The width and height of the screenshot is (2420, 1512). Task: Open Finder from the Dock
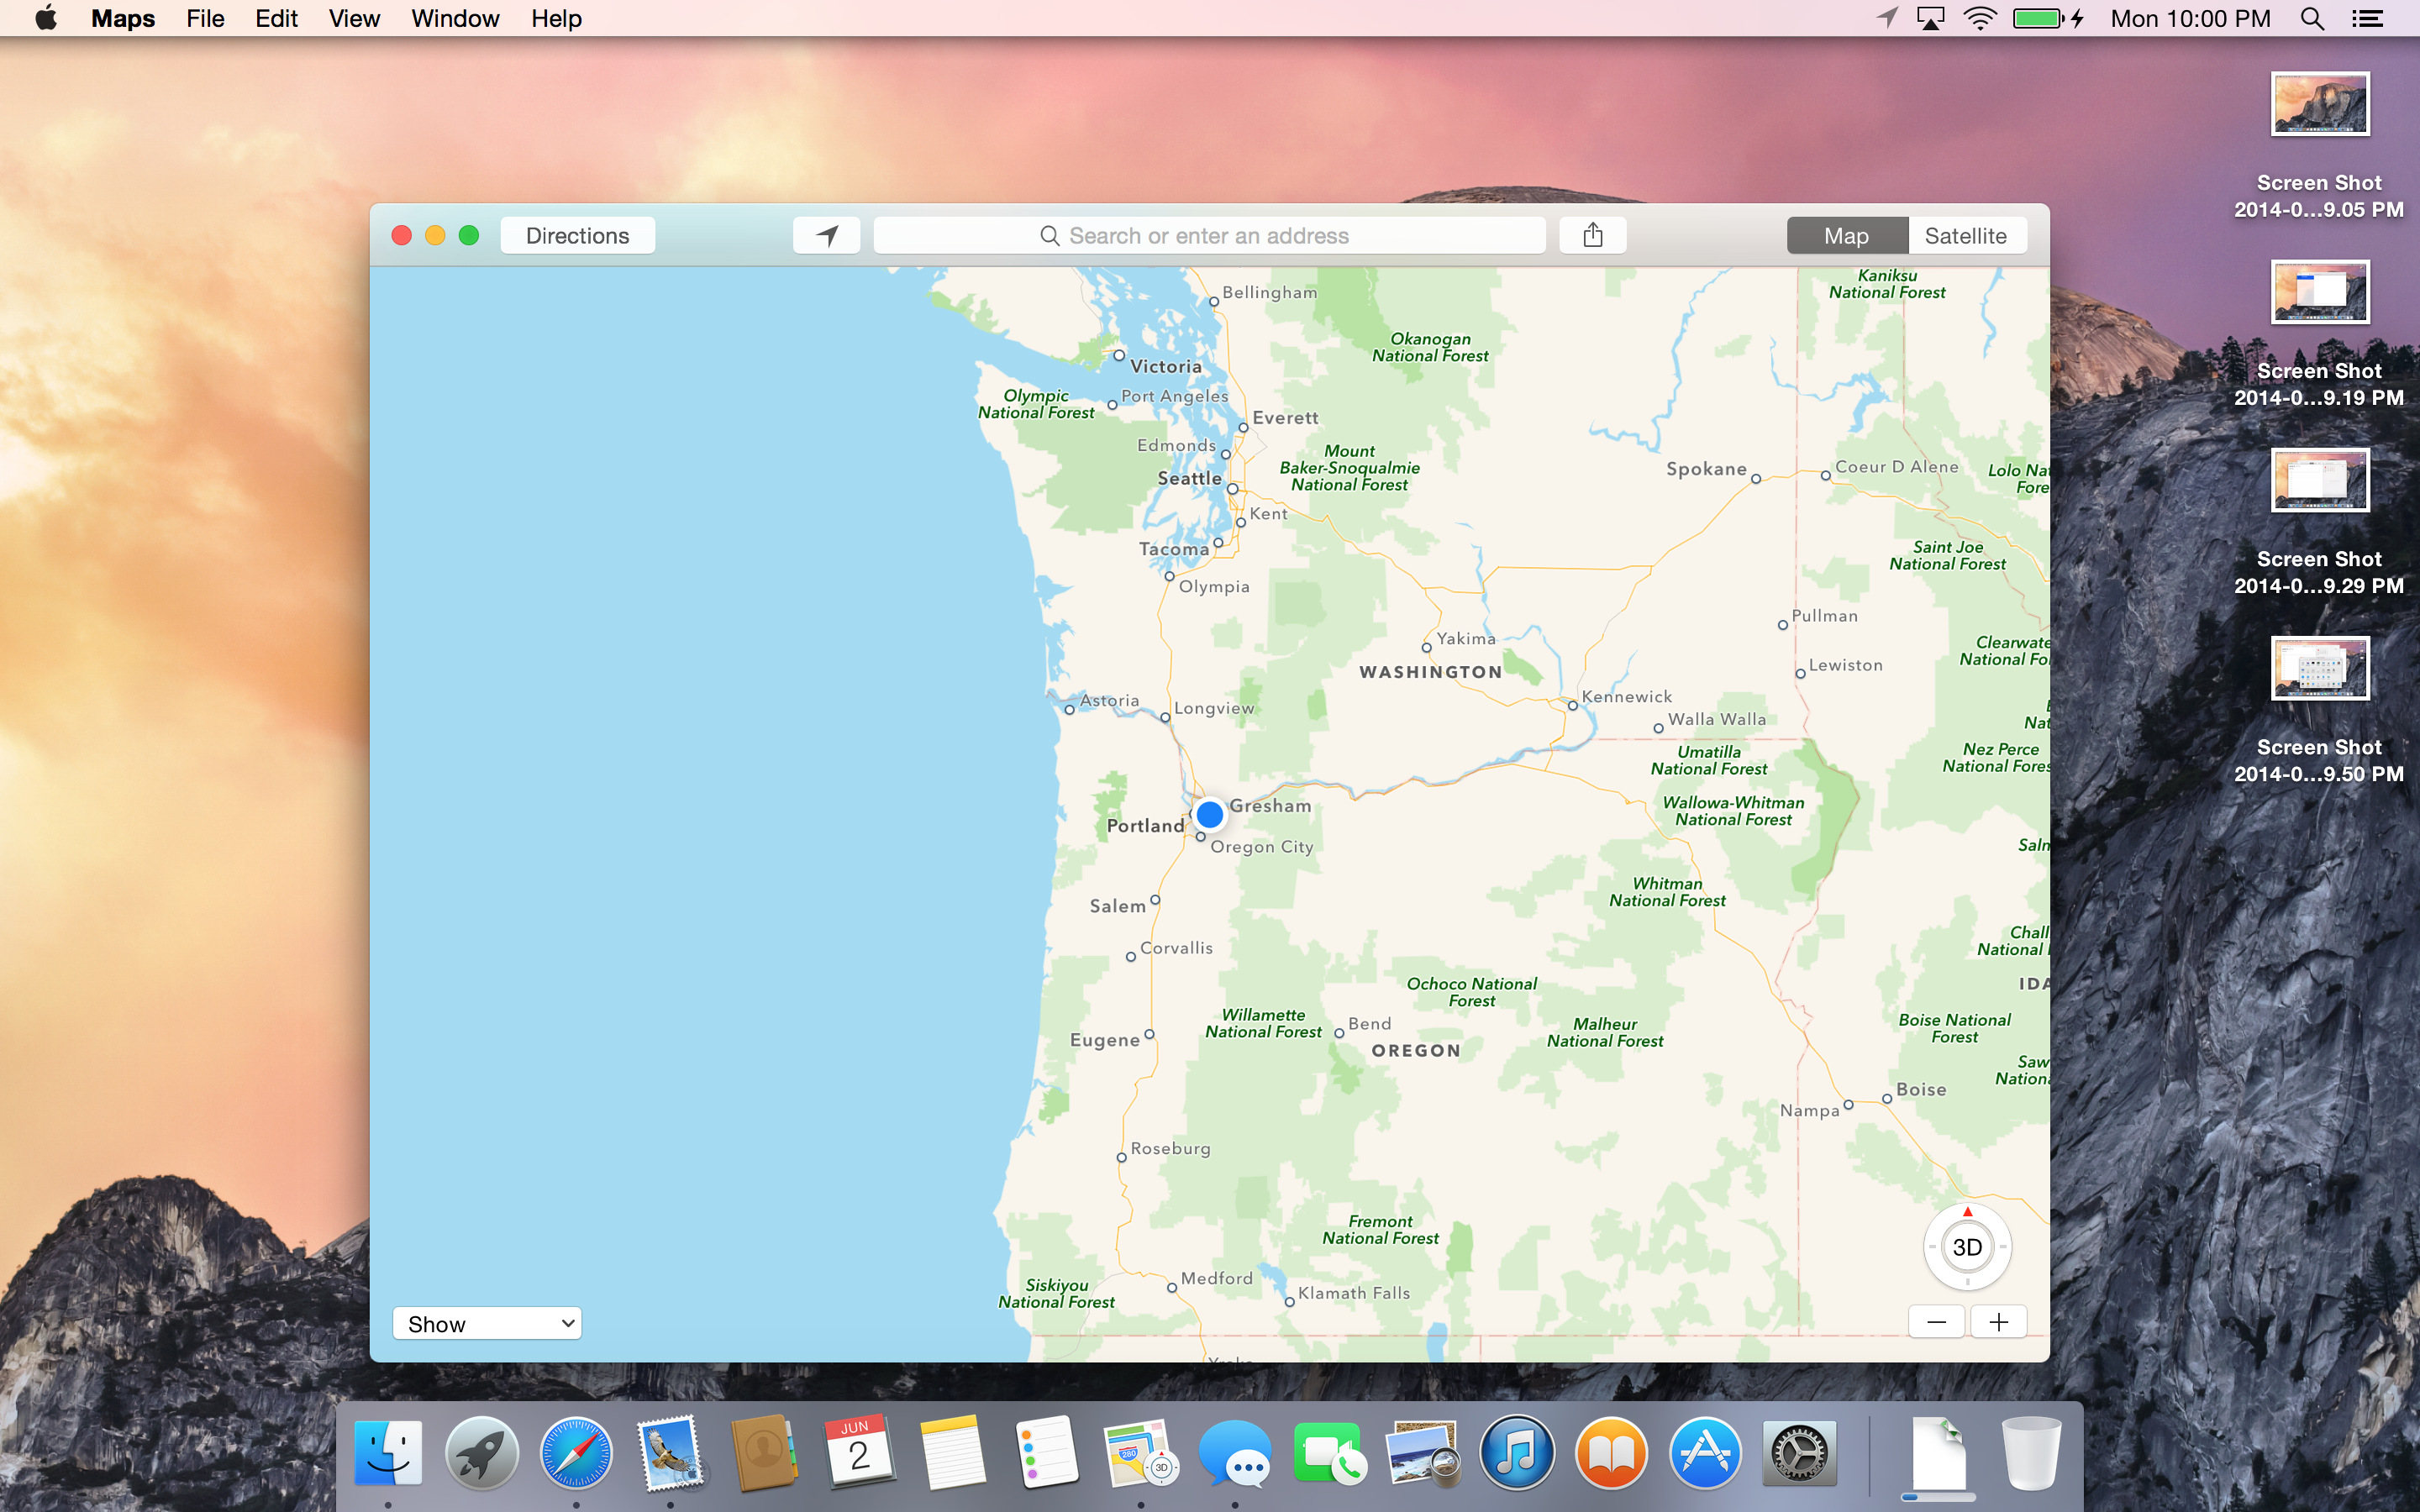point(388,1453)
